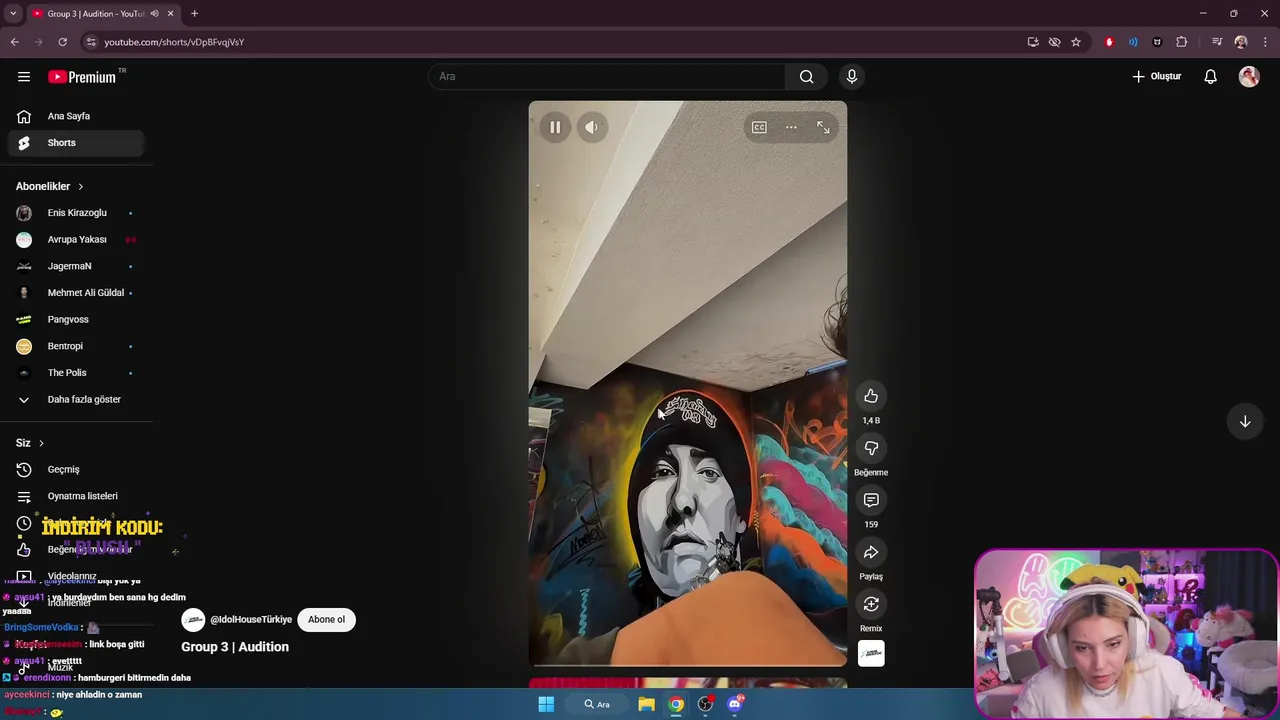Viewport: 1280px width, 720px height.
Task: Open the Extensions puzzle menu
Action: 1182,42
